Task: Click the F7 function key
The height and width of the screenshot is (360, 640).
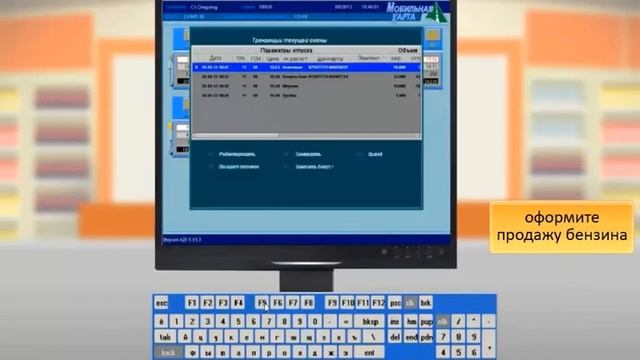Action: pos(293,303)
